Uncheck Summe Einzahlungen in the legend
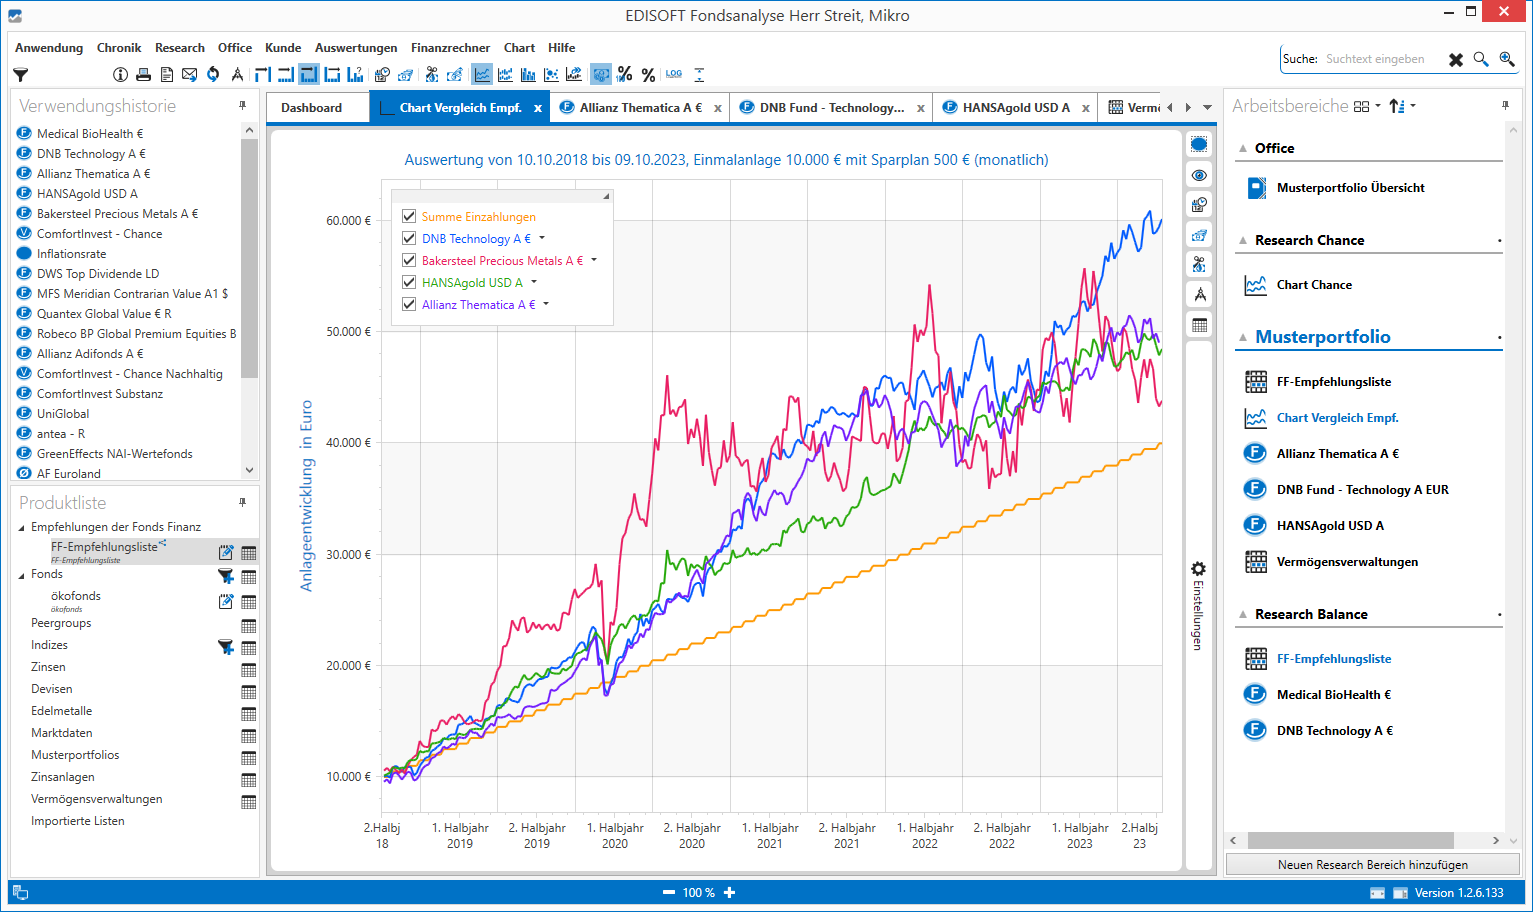This screenshot has height=912, width=1533. tap(409, 216)
